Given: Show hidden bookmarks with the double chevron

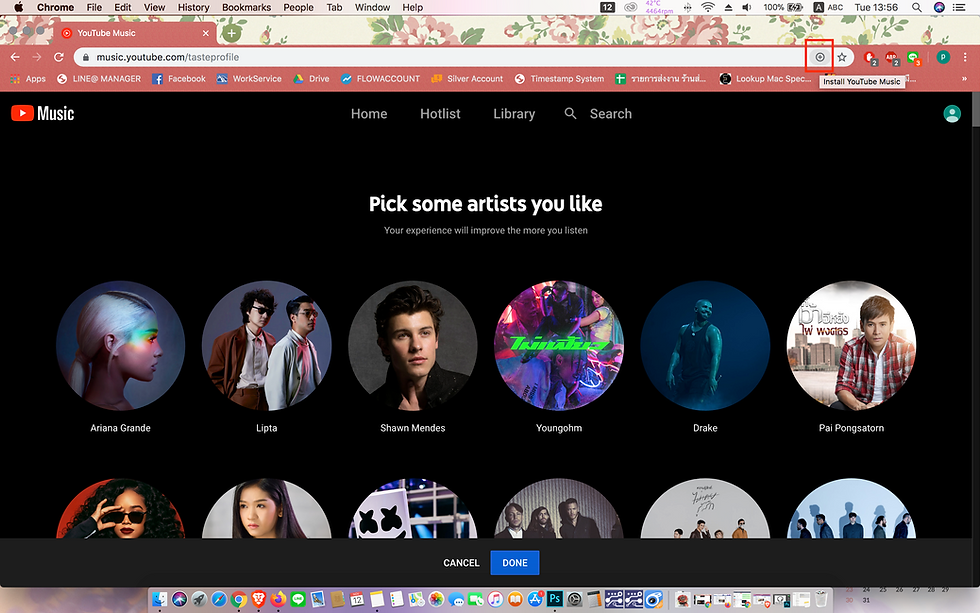Looking at the screenshot, I should point(964,79).
